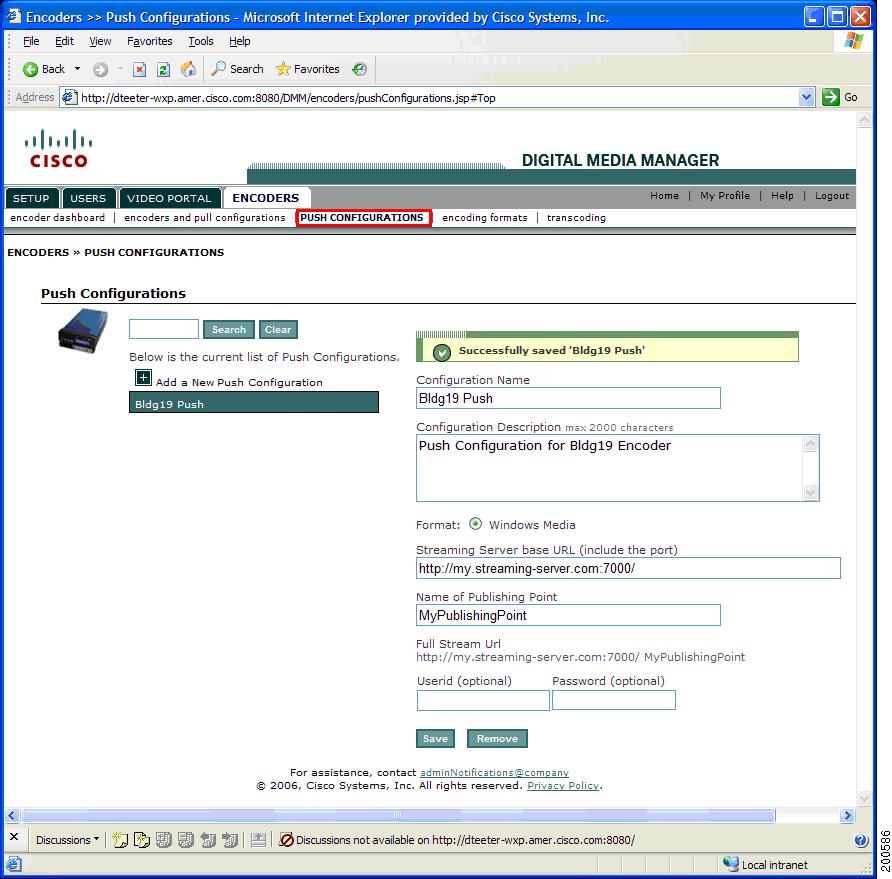Click the Stop loading icon
892x879 pixels.
(x=137, y=69)
